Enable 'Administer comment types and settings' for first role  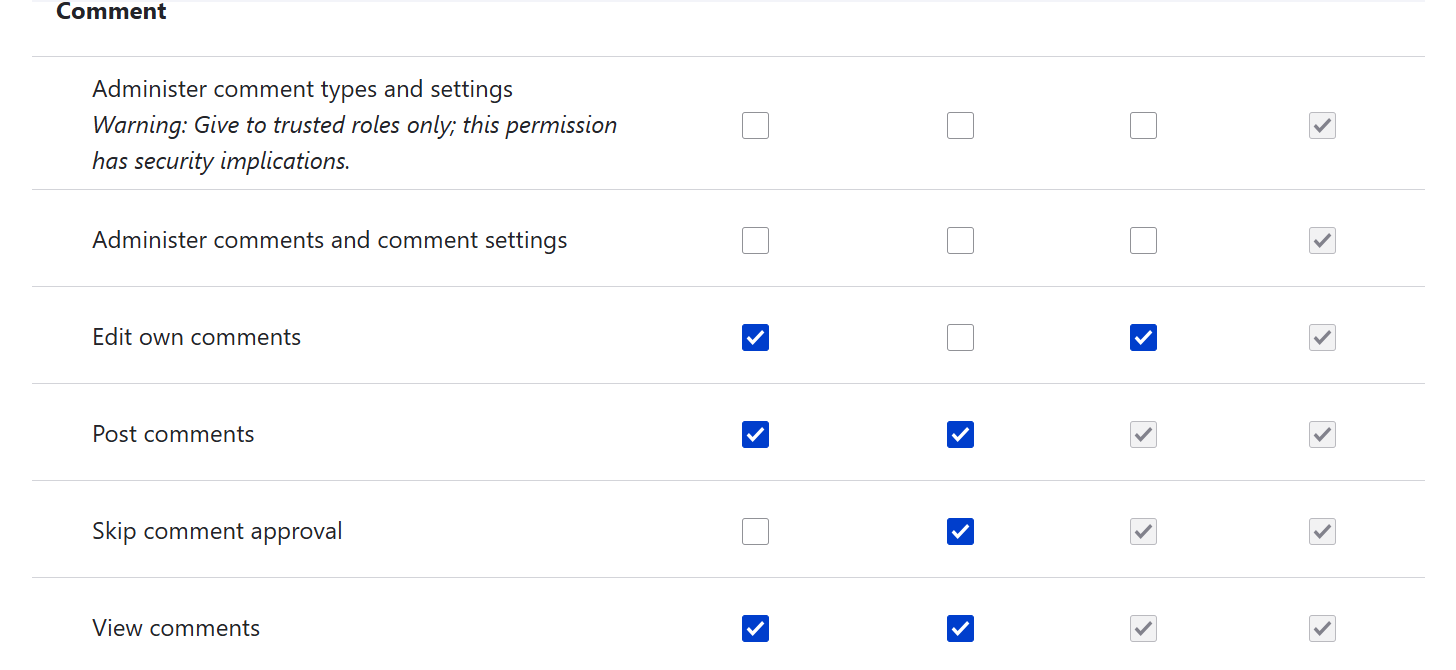pyautogui.click(x=755, y=125)
